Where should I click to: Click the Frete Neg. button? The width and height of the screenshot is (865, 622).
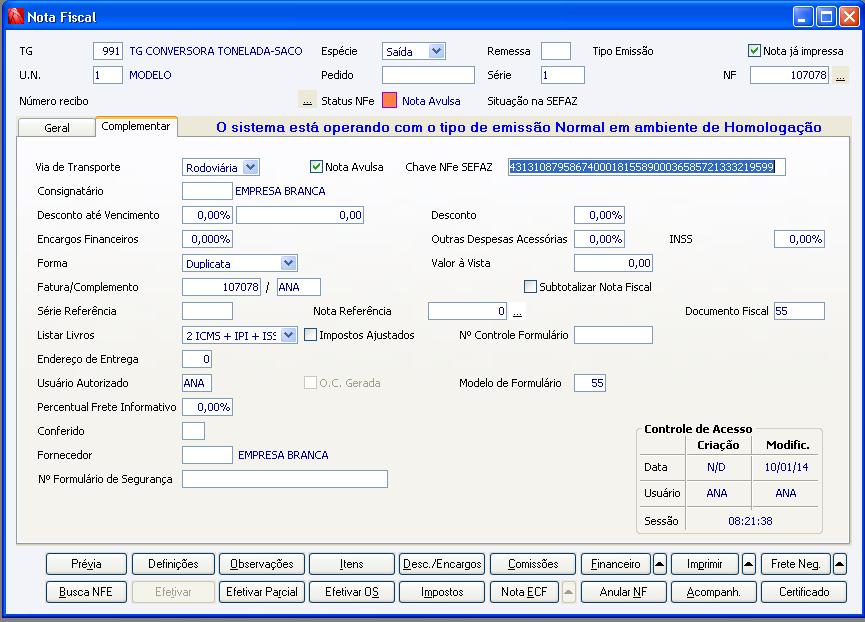[x=795, y=564]
